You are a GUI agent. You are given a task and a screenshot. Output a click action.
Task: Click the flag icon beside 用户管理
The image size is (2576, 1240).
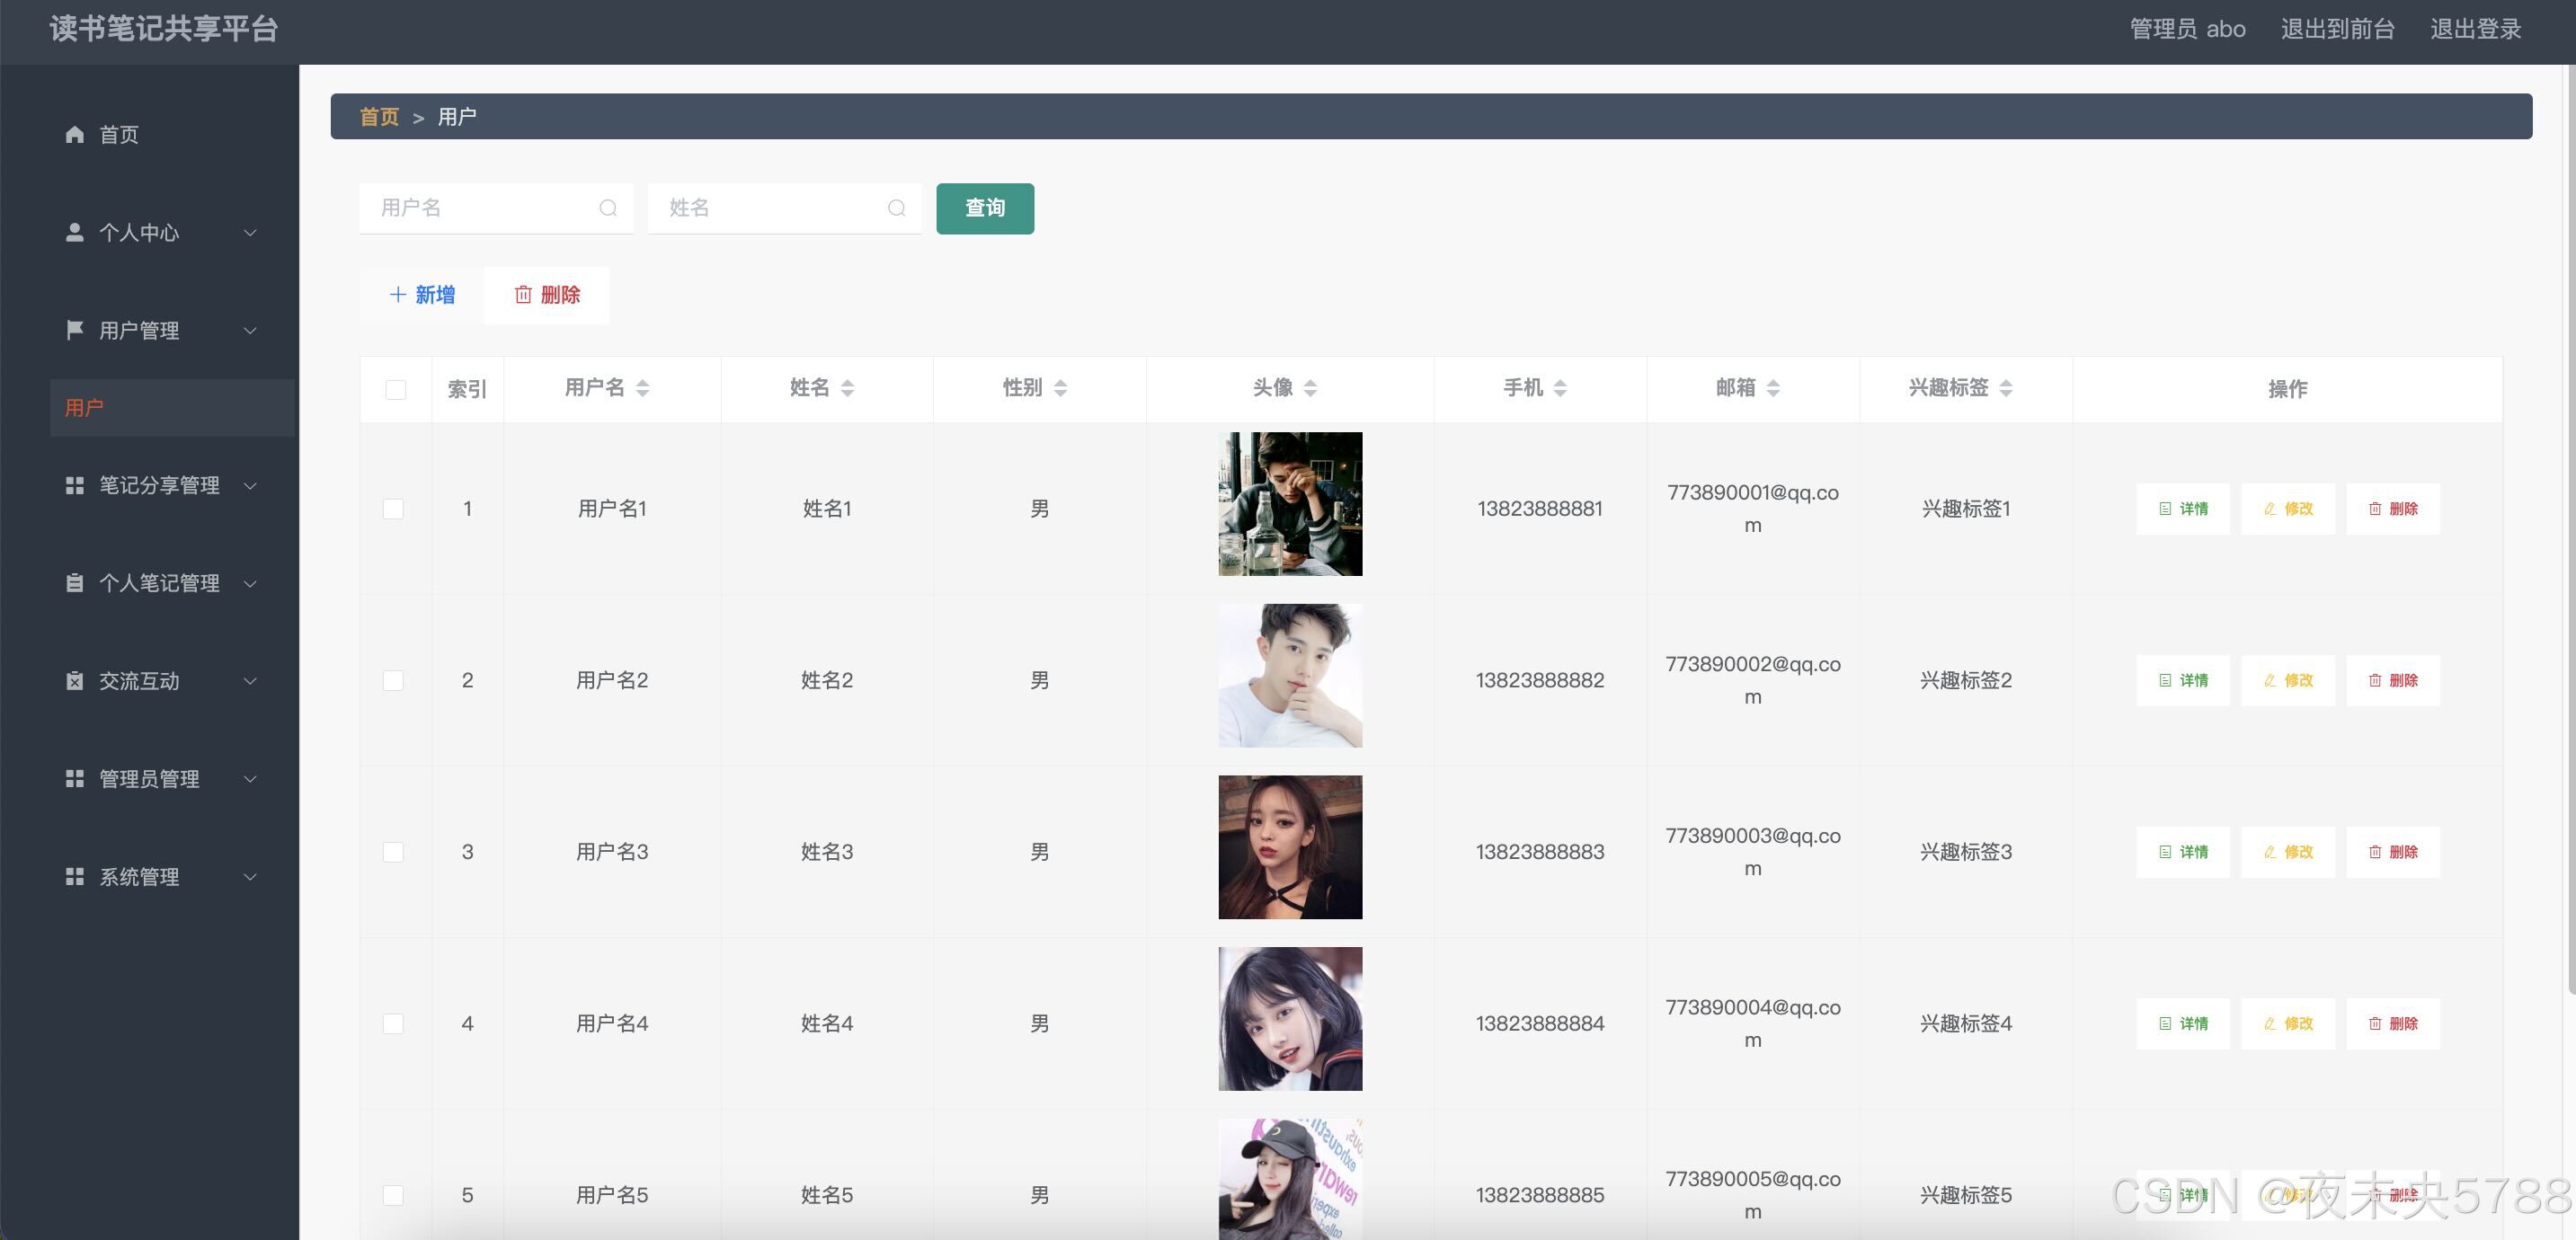point(74,330)
